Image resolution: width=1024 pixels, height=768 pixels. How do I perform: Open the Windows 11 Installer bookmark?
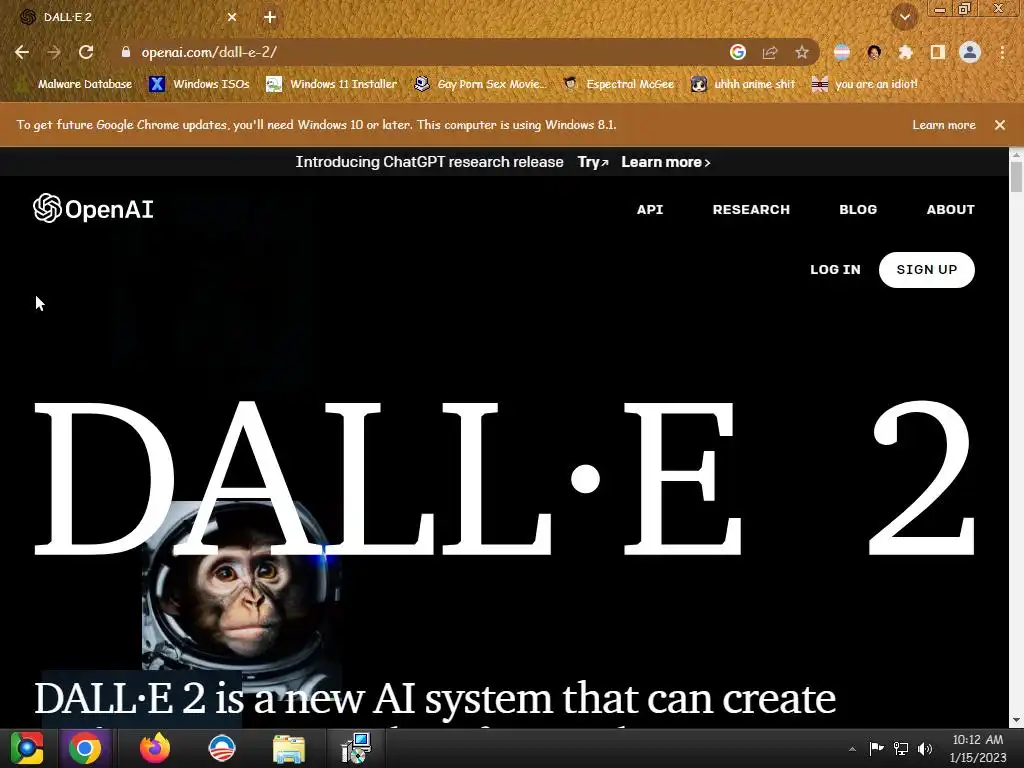click(x=332, y=84)
